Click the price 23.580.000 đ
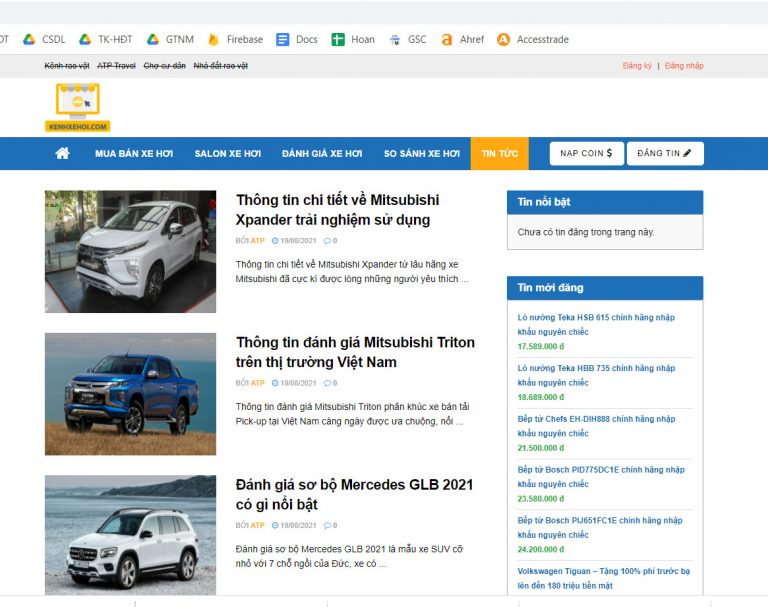Viewport: 768px width, 607px height. tap(541, 499)
